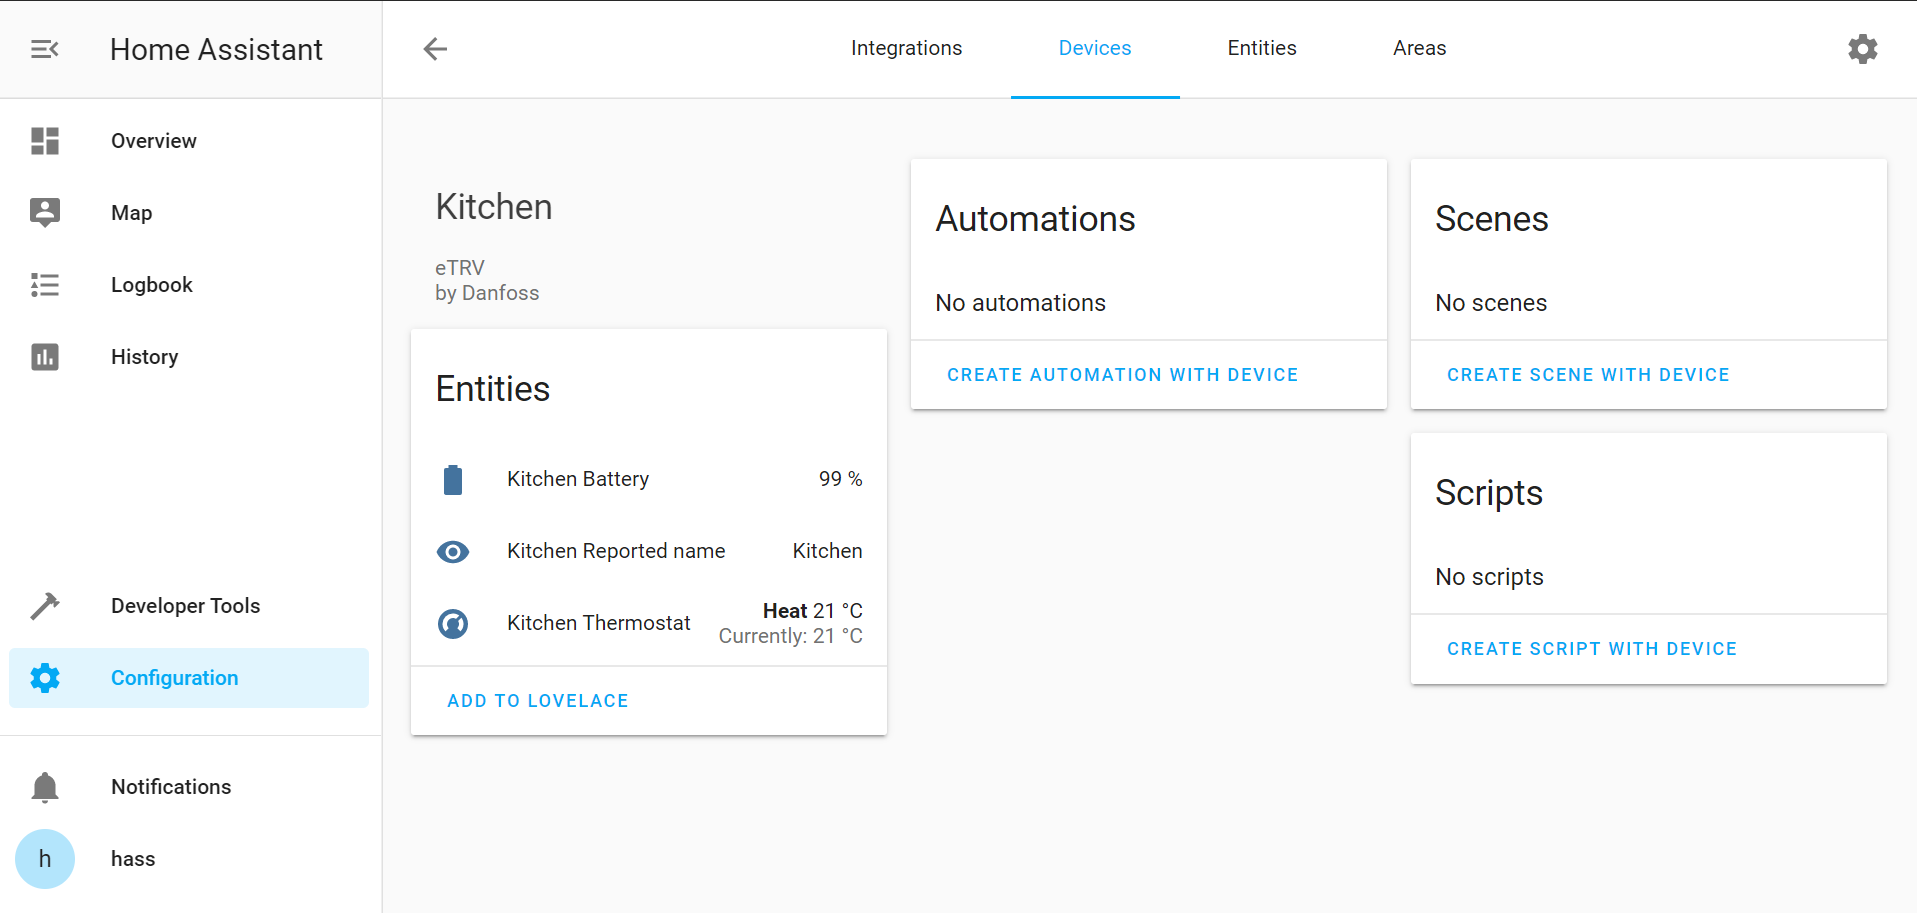Open the Logbook menu item
This screenshot has height=913, width=1917.
190,285
